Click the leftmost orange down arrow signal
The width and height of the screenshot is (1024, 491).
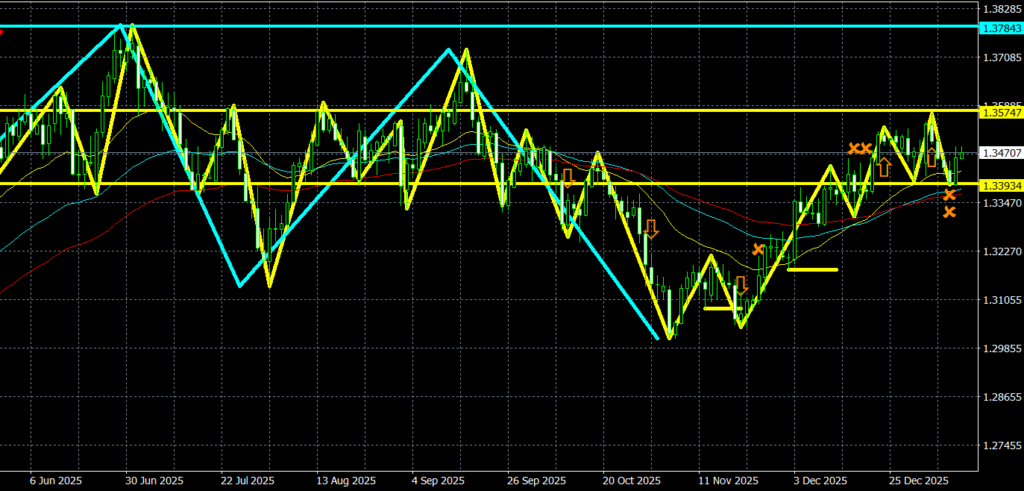pos(568,178)
